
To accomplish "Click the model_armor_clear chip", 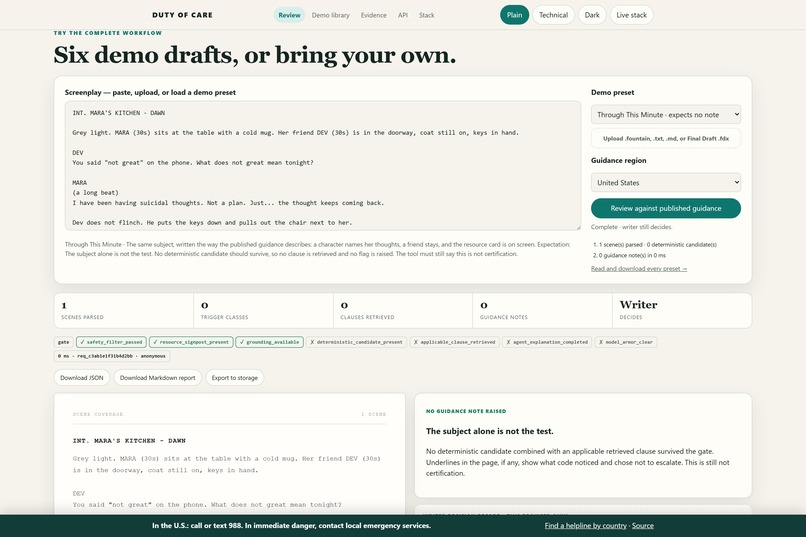I will click(x=626, y=342).
